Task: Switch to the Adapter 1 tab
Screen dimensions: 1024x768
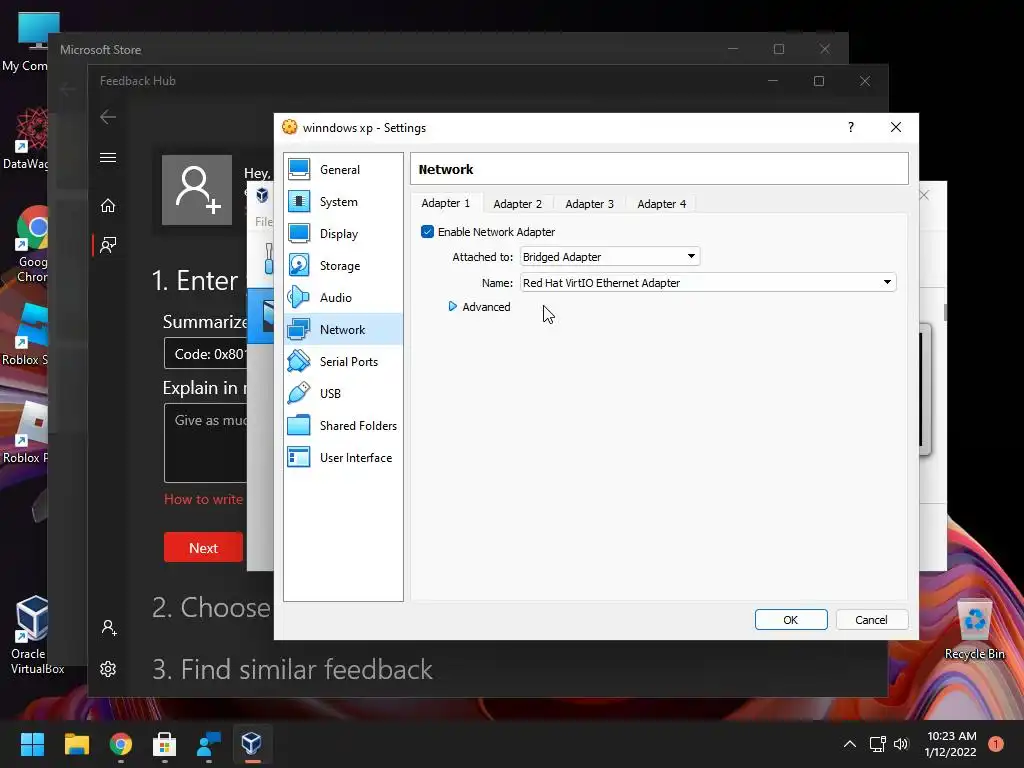Action: tap(445, 203)
